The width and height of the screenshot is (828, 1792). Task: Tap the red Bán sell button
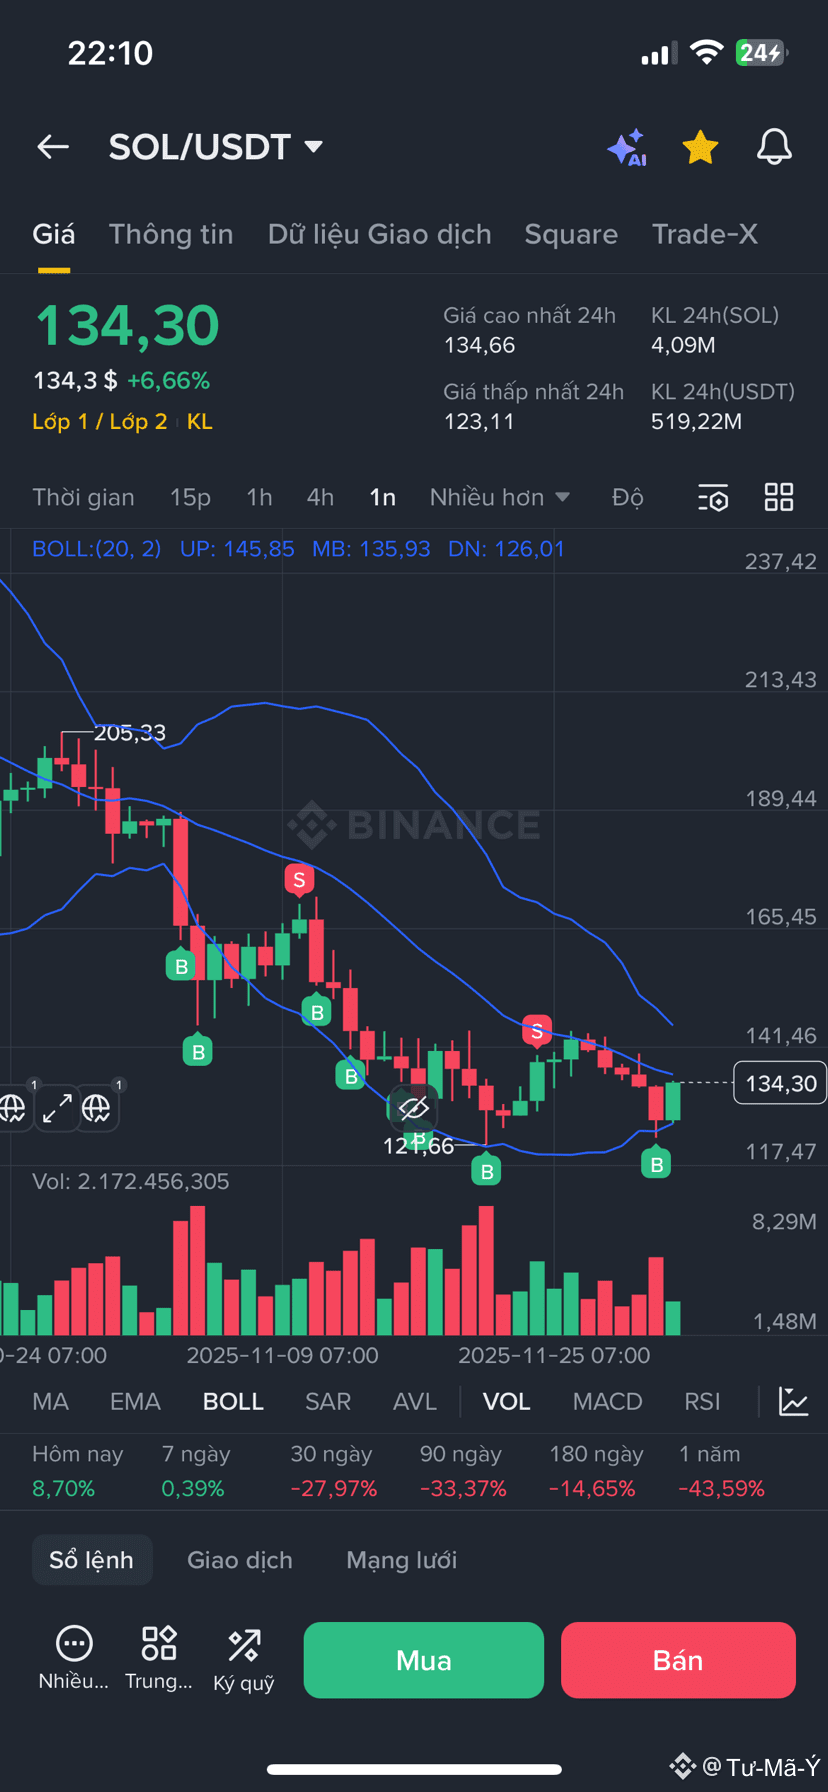pyautogui.click(x=678, y=1660)
